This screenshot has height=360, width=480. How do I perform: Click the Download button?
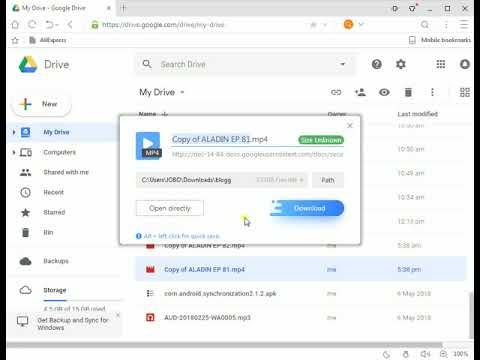(307, 208)
